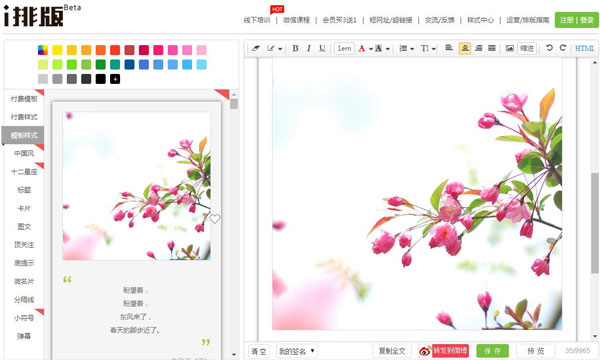Justify text alignment
Image resolution: width=600 pixels, height=360 pixels.
coord(492,48)
